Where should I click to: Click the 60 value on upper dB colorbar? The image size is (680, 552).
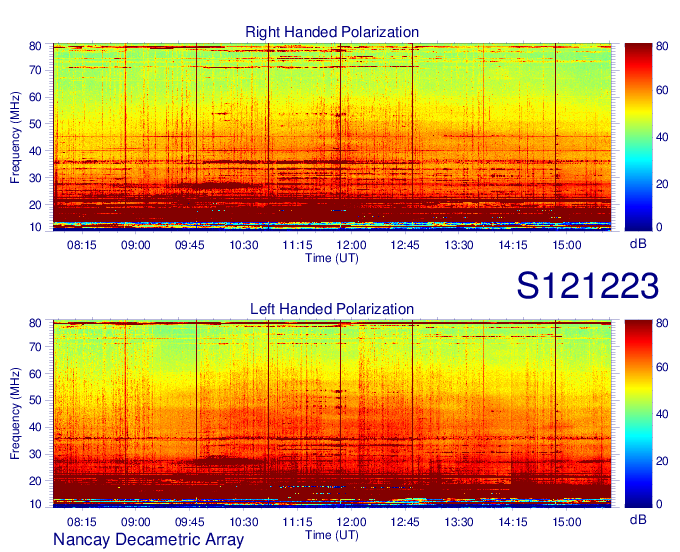tap(662, 90)
